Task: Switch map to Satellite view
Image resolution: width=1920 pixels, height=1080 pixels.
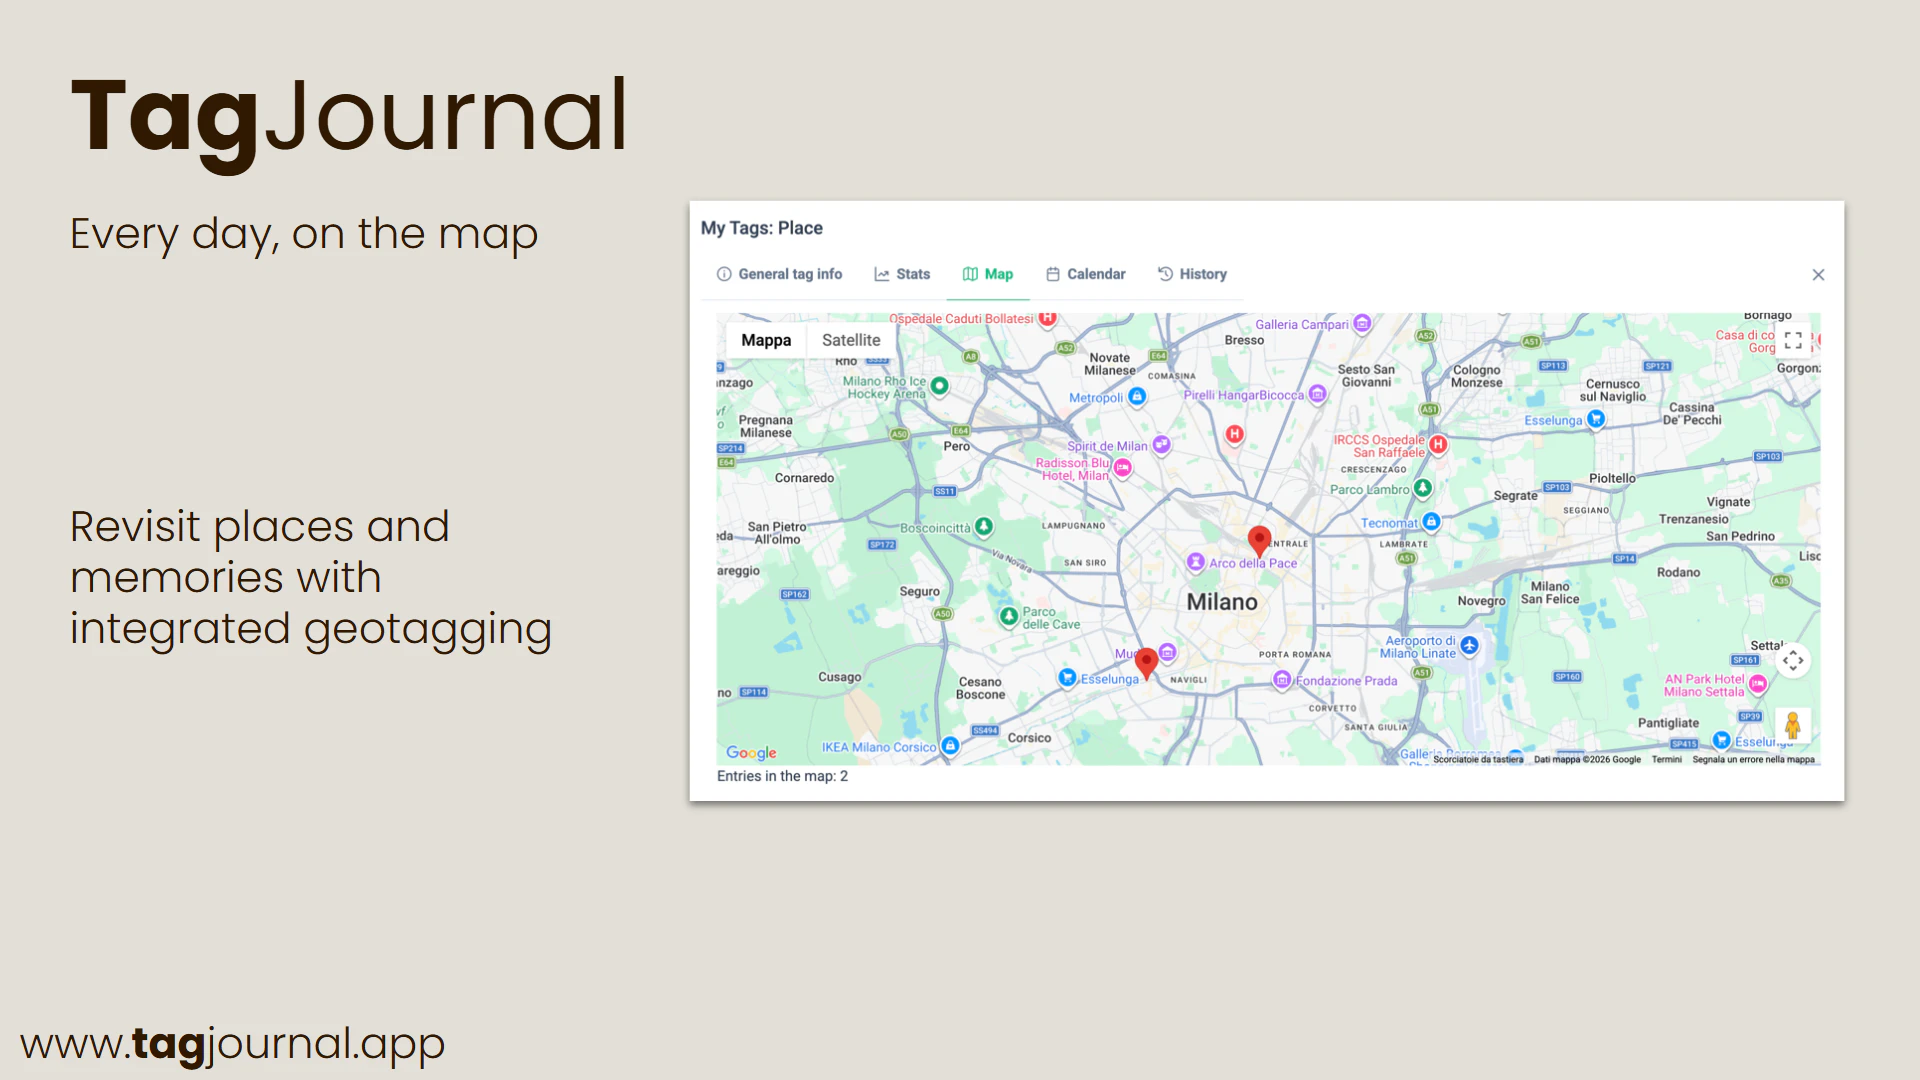Action: [851, 340]
